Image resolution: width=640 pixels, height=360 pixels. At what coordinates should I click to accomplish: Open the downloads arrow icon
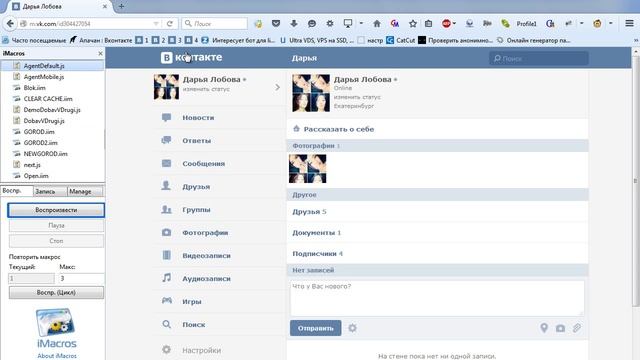[x=293, y=24]
